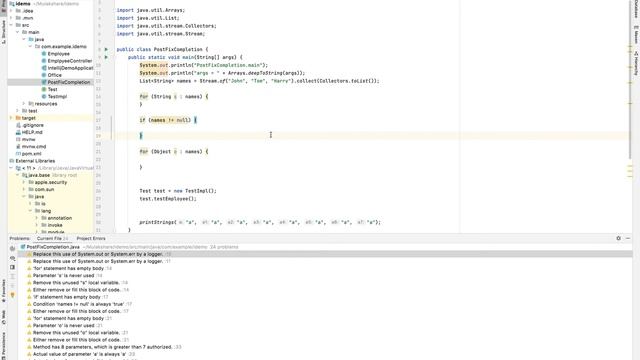Switch to the Current File tab
640x360 pixels.
click(52, 238)
